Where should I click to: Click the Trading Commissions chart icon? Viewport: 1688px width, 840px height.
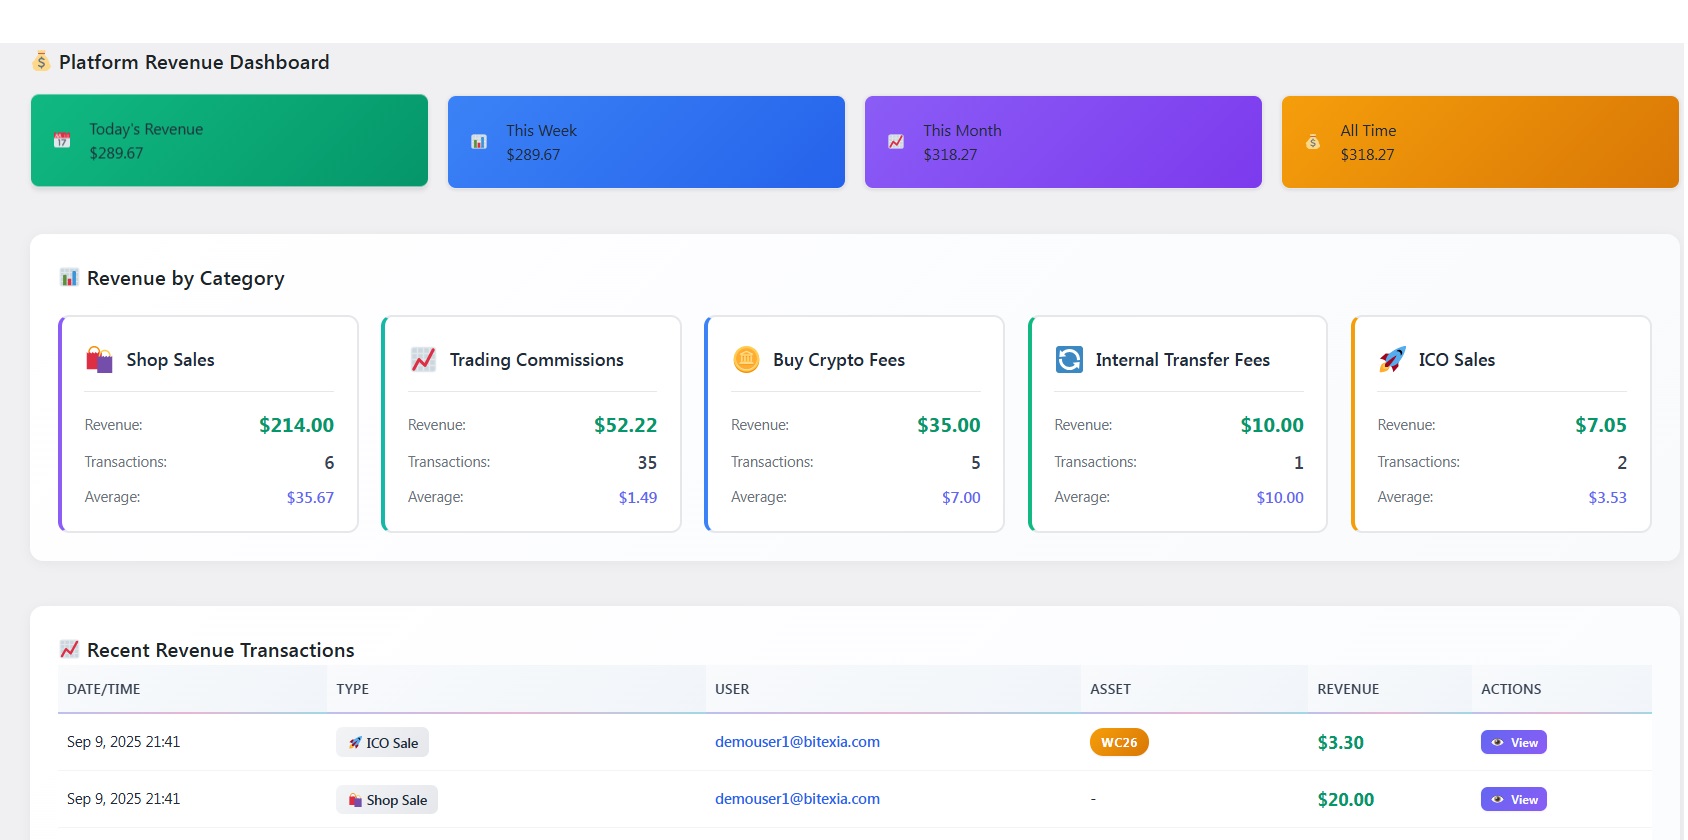(423, 360)
